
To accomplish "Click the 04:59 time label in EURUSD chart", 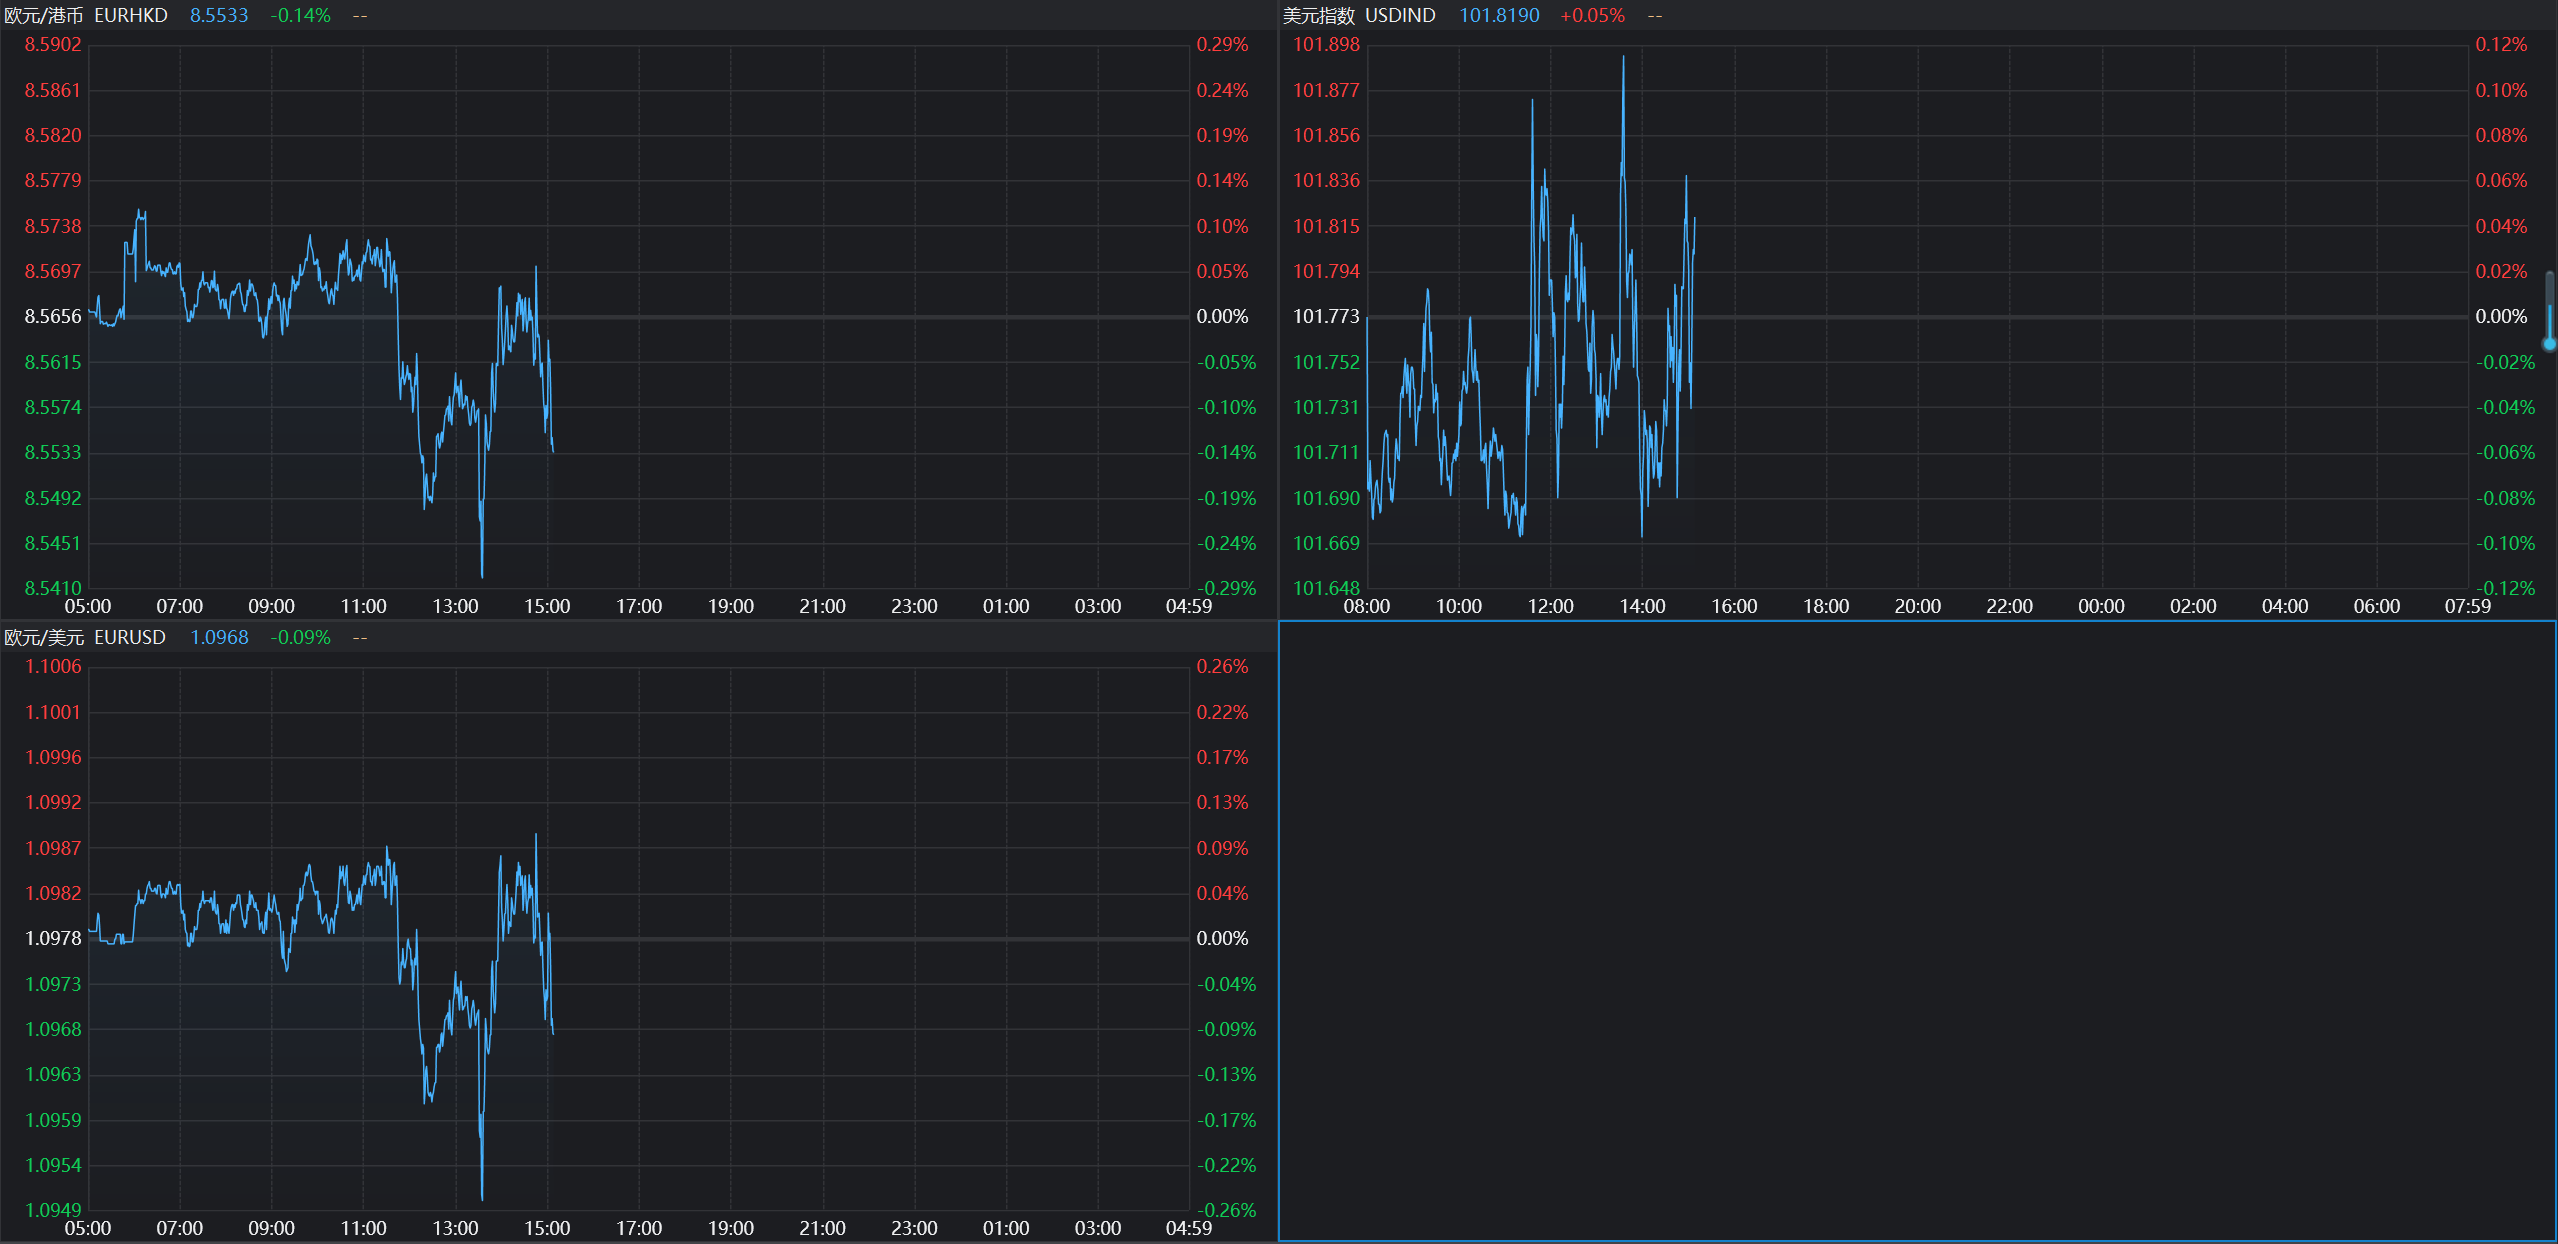I will pyautogui.click(x=1188, y=1229).
